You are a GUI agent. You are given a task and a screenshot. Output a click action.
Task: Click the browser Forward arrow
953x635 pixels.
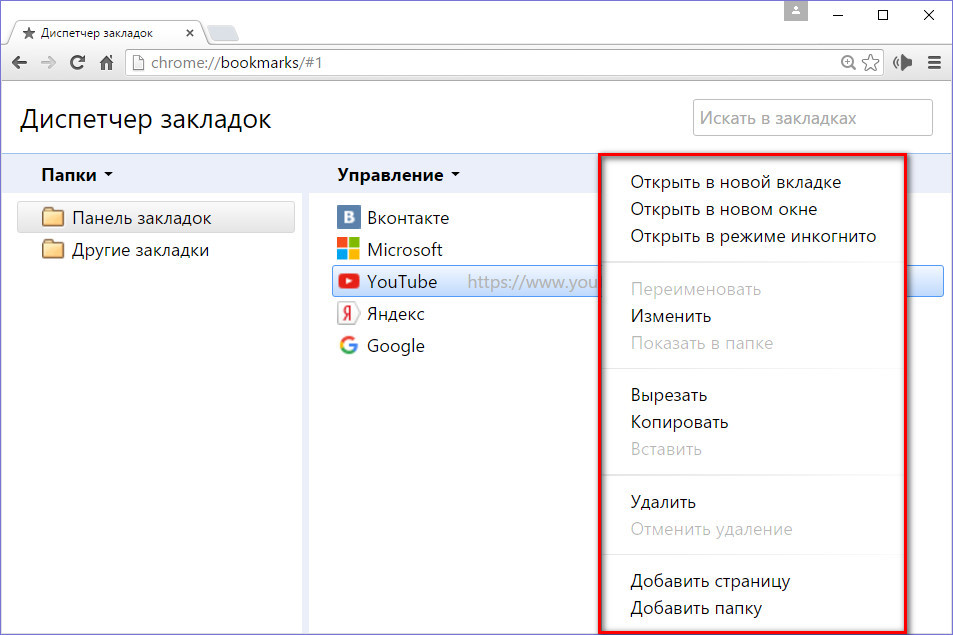[x=48, y=63]
